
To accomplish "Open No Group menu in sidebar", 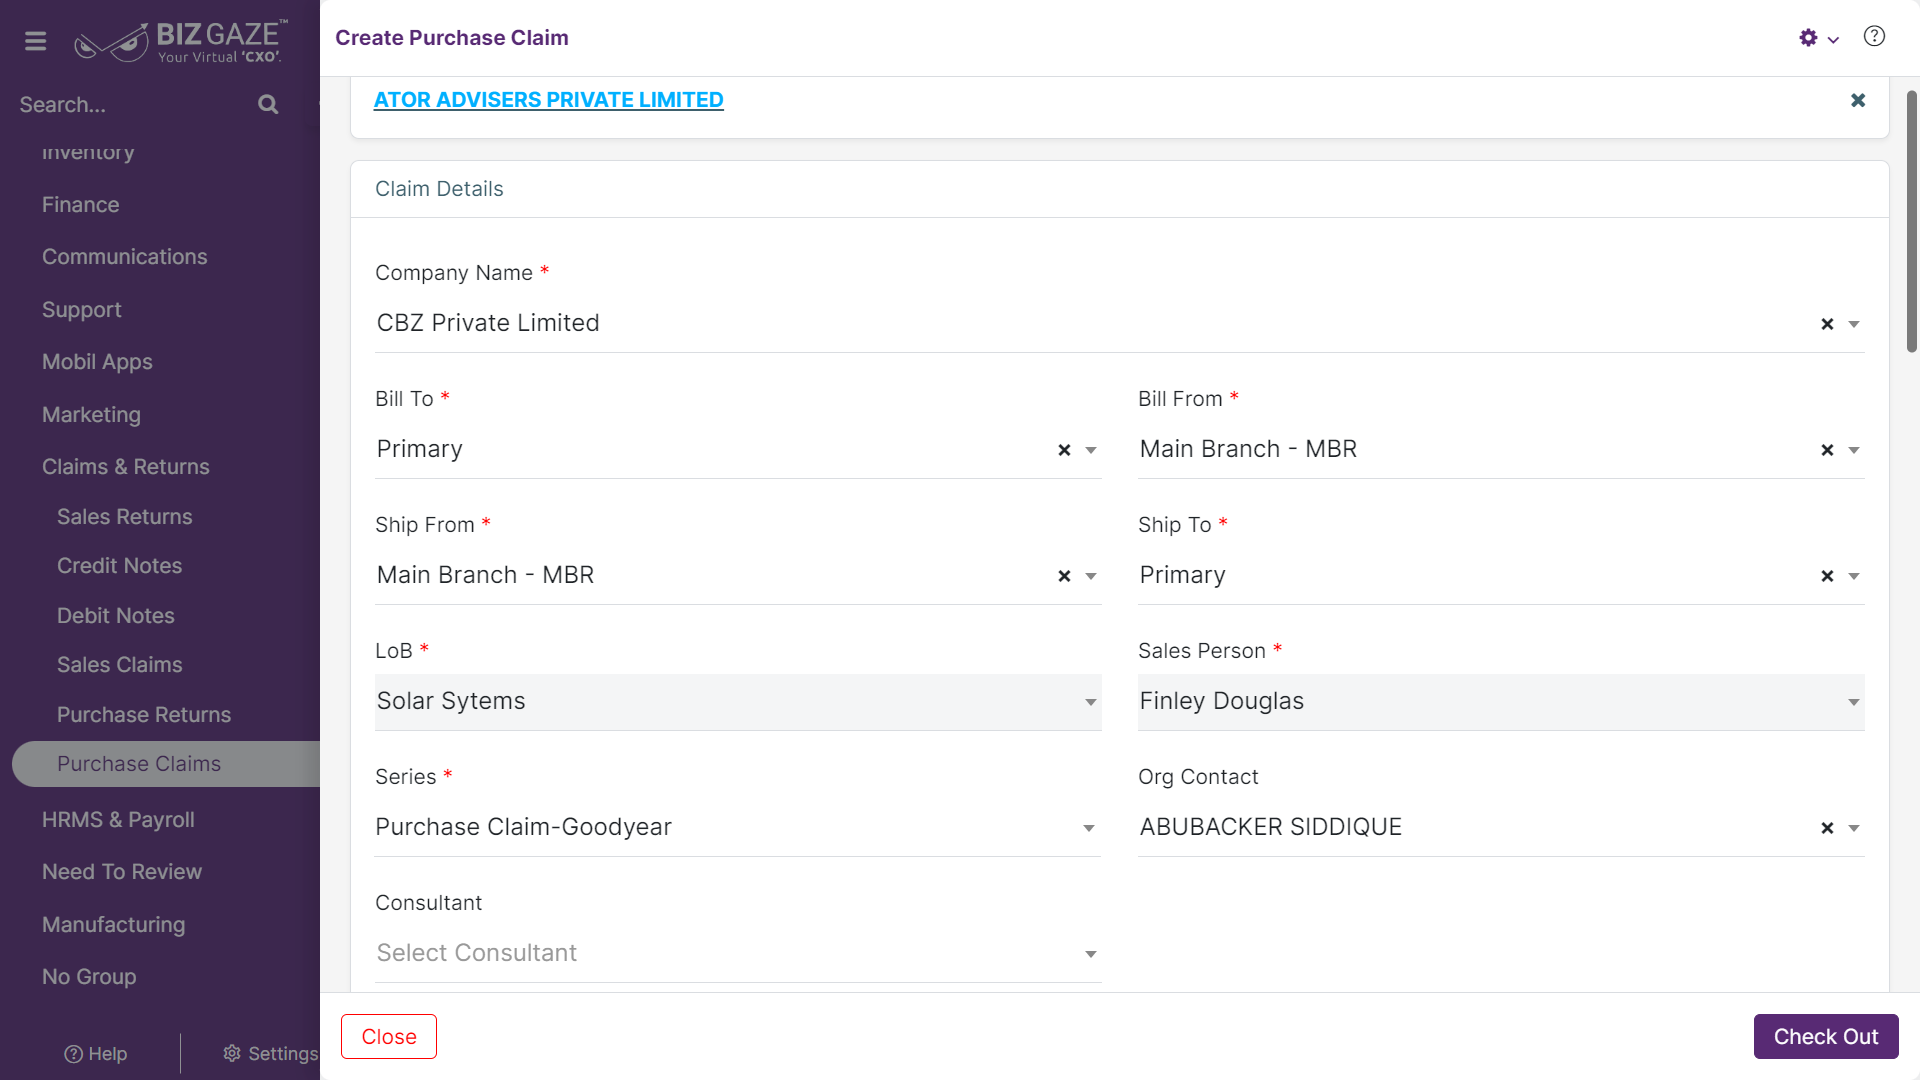I will tap(89, 977).
